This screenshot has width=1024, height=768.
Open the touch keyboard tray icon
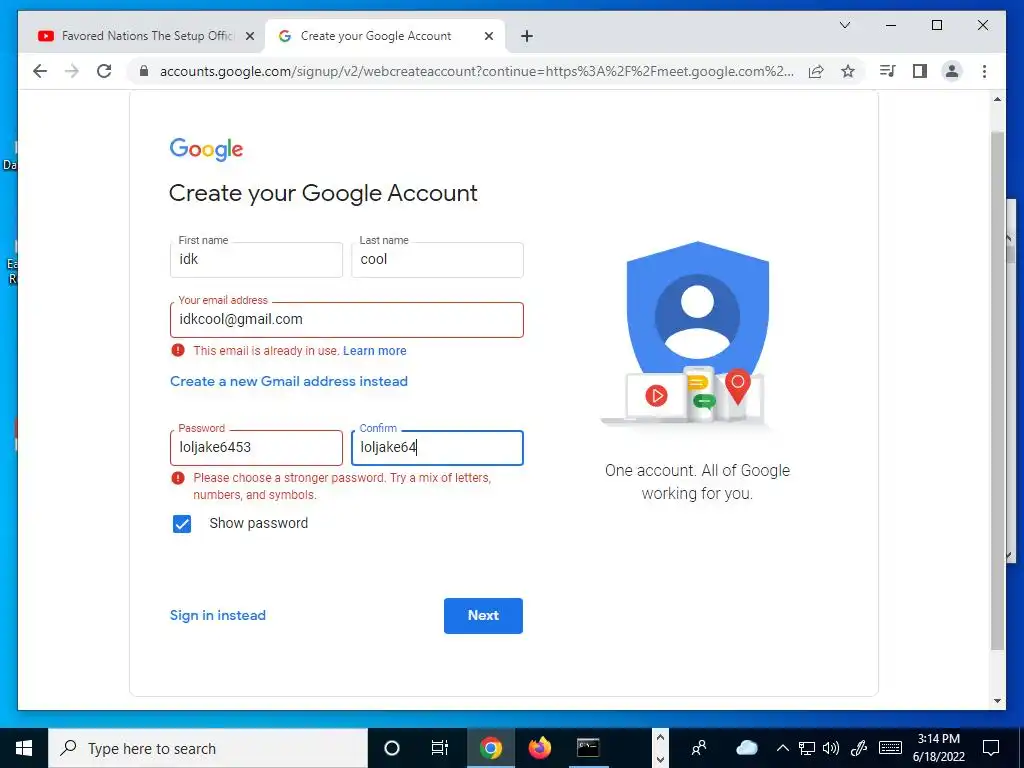[890, 748]
